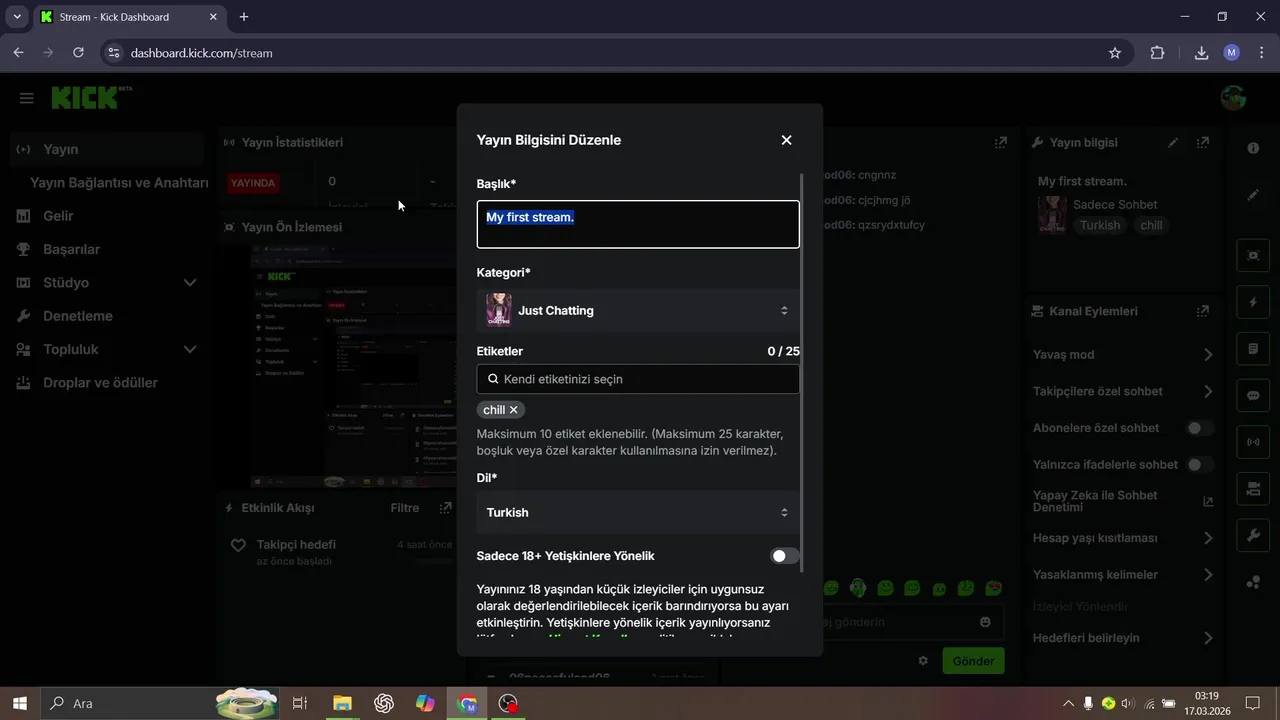1280x720 pixels.
Task: Click the broadcast signal icon in right rail
Action: [x=1253, y=442]
